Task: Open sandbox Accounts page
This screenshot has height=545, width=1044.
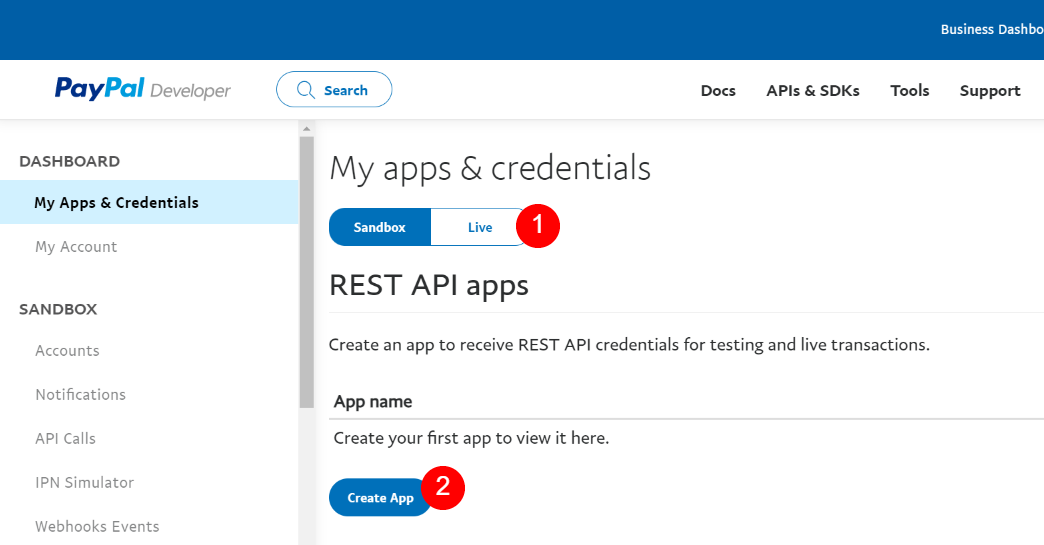Action: coord(67,351)
